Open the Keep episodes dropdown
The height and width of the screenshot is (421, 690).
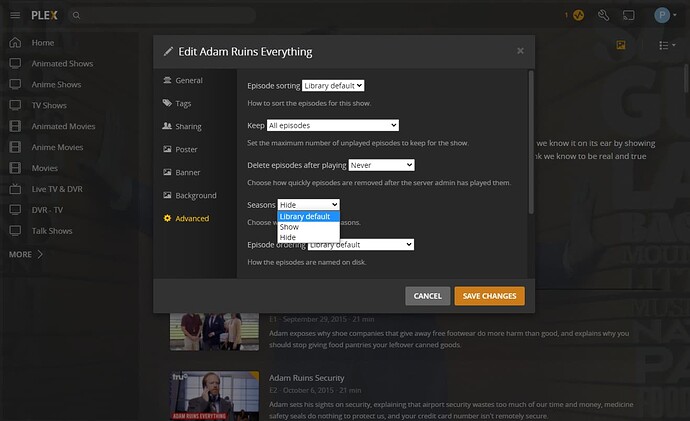pos(333,125)
